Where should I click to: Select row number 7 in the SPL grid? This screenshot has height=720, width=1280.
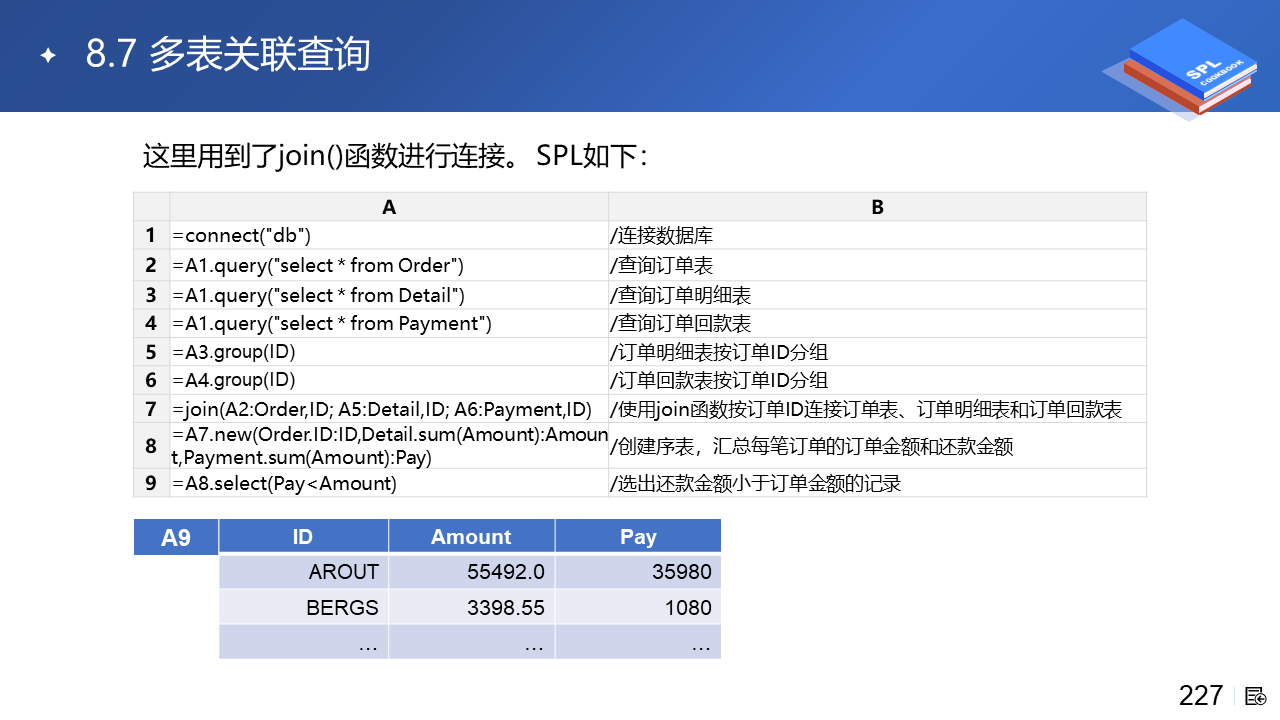151,409
